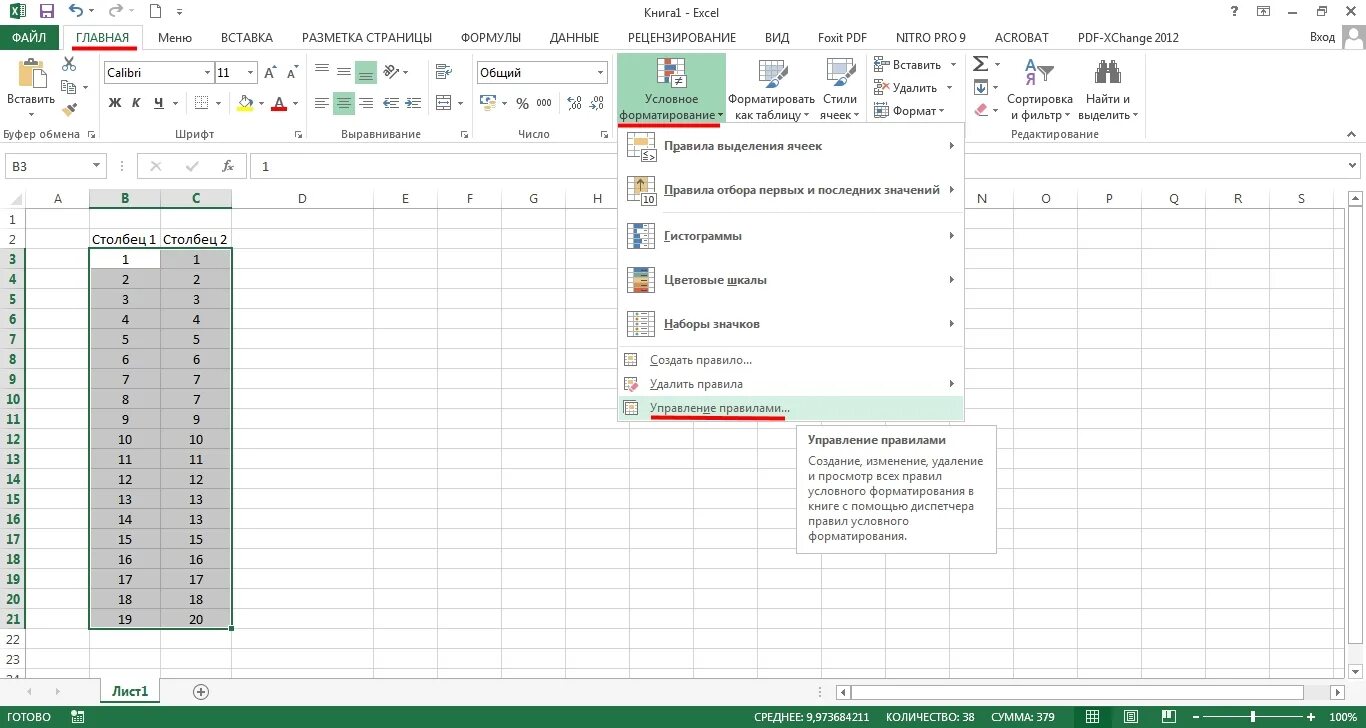
Task: Apply percent style with the % icon
Action: coord(522,103)
